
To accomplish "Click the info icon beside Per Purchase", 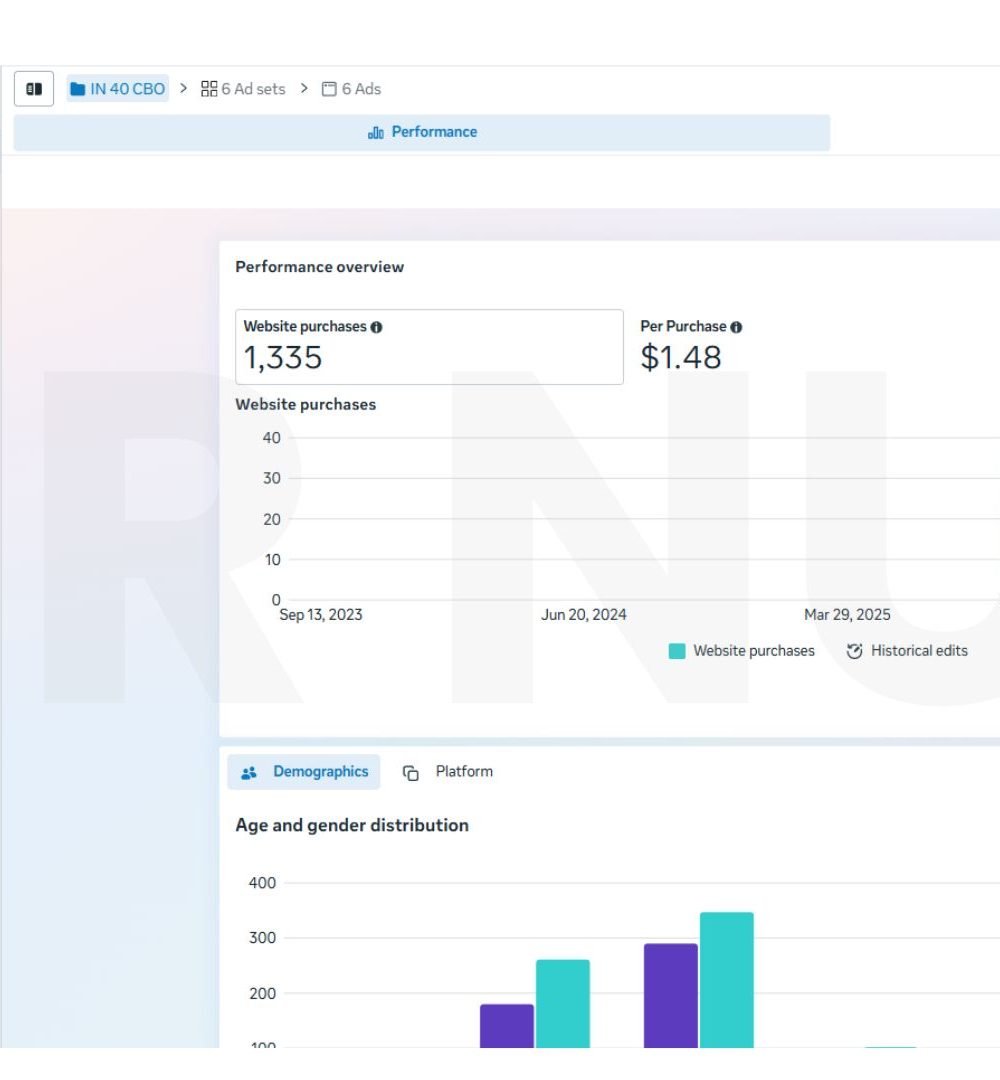I will point(736,327).
